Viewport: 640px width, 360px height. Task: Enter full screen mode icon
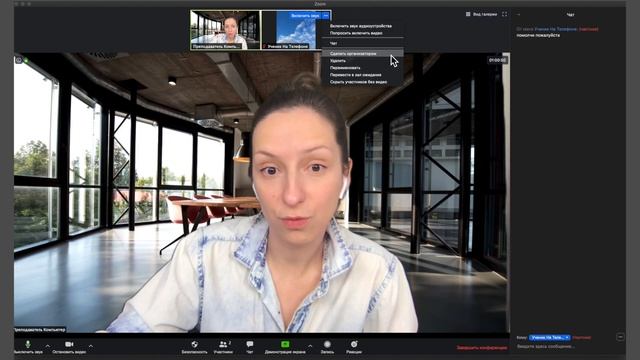pyautogui.click(x=504, y=14)
